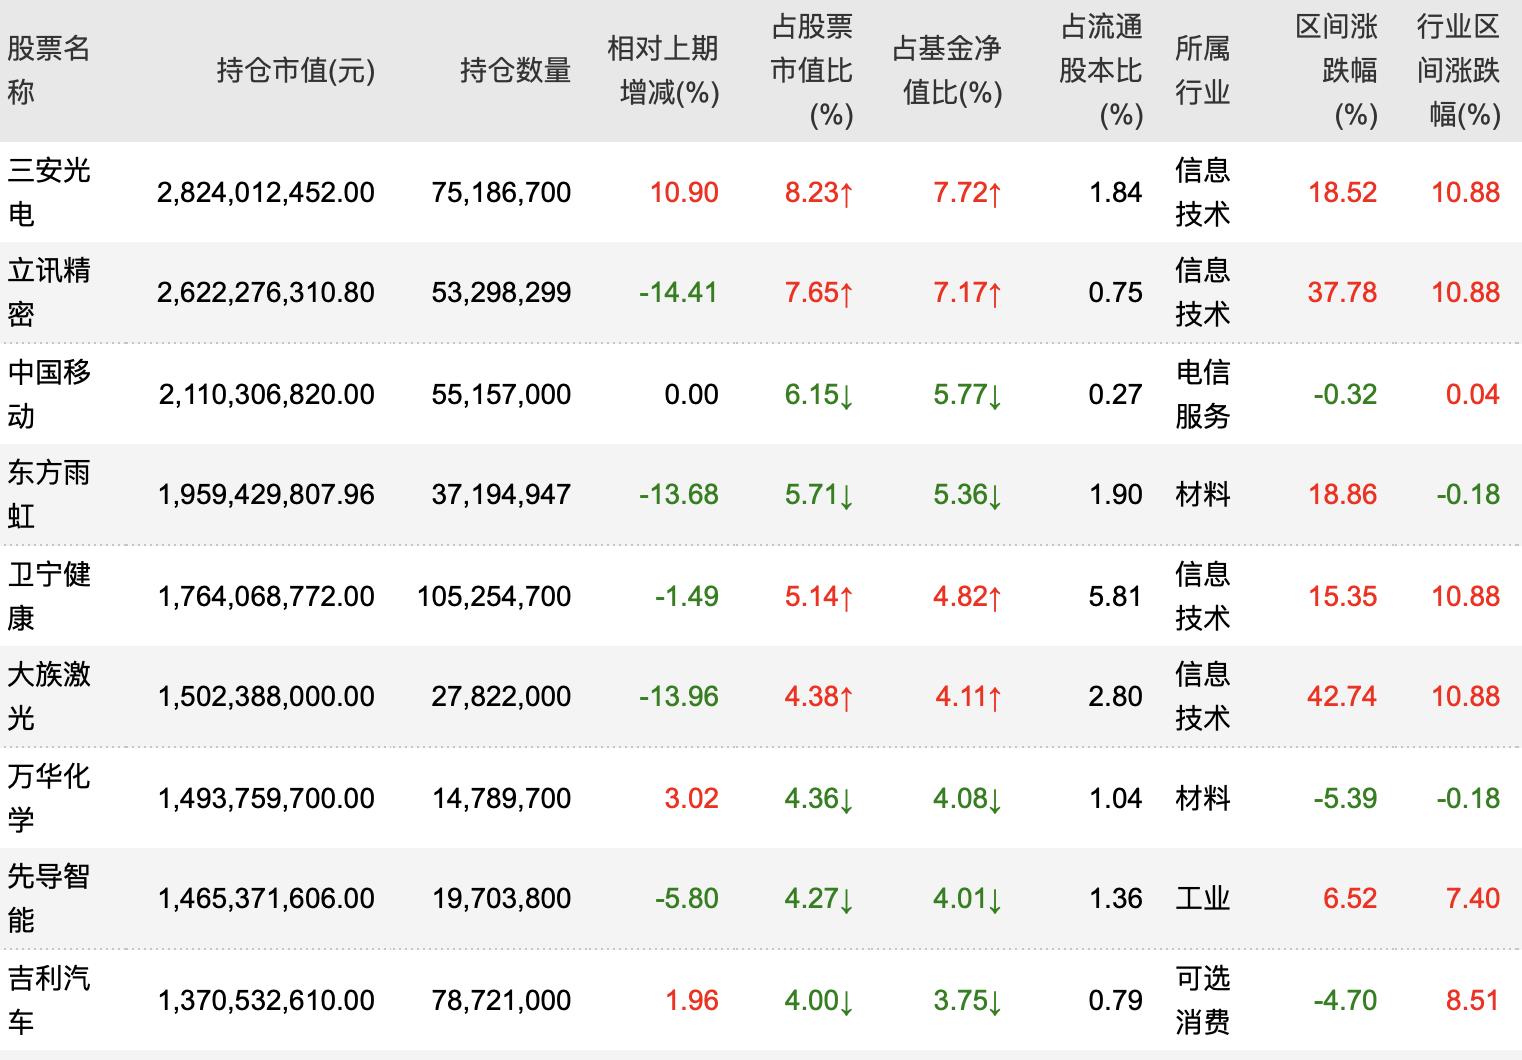The height and width of the screenshot is (1060, 1522).
Task: Select stock name 东方雨虹
Action: 49,494
